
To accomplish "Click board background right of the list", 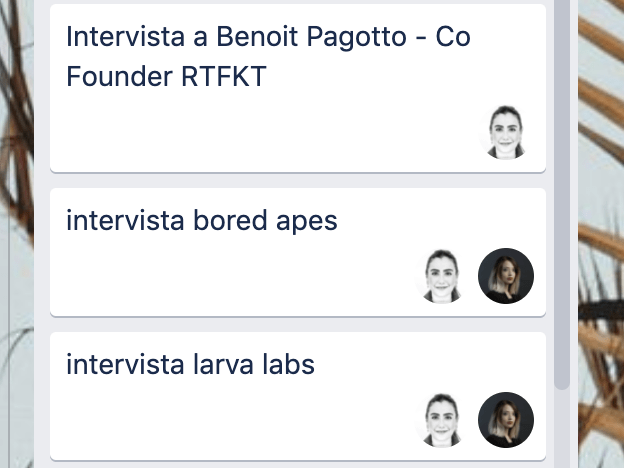I will 601,234.
